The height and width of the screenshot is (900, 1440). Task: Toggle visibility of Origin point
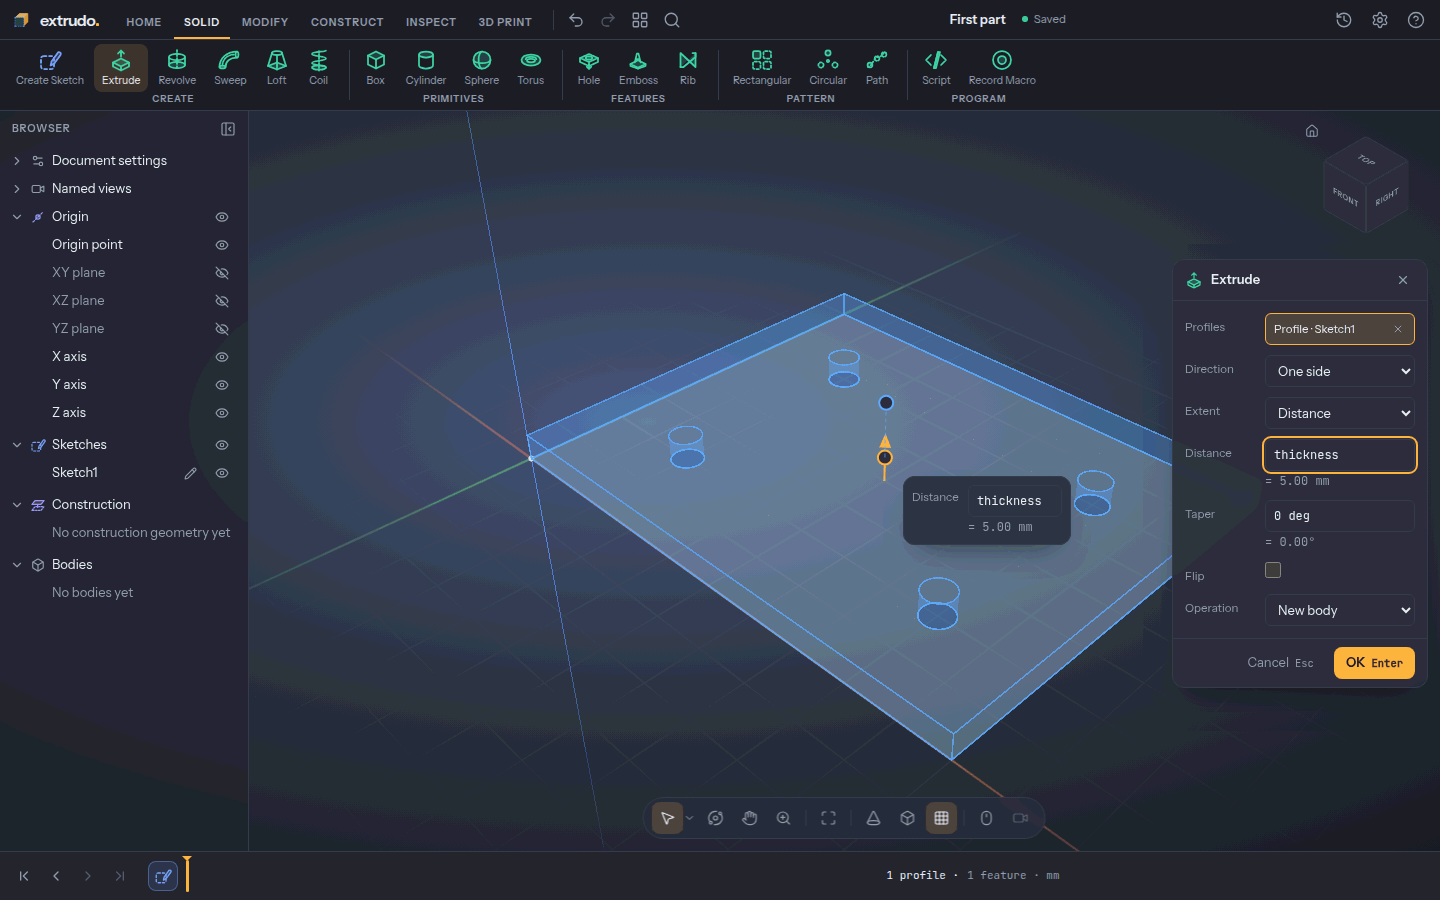pyautogui.click(x=222, y=245)
